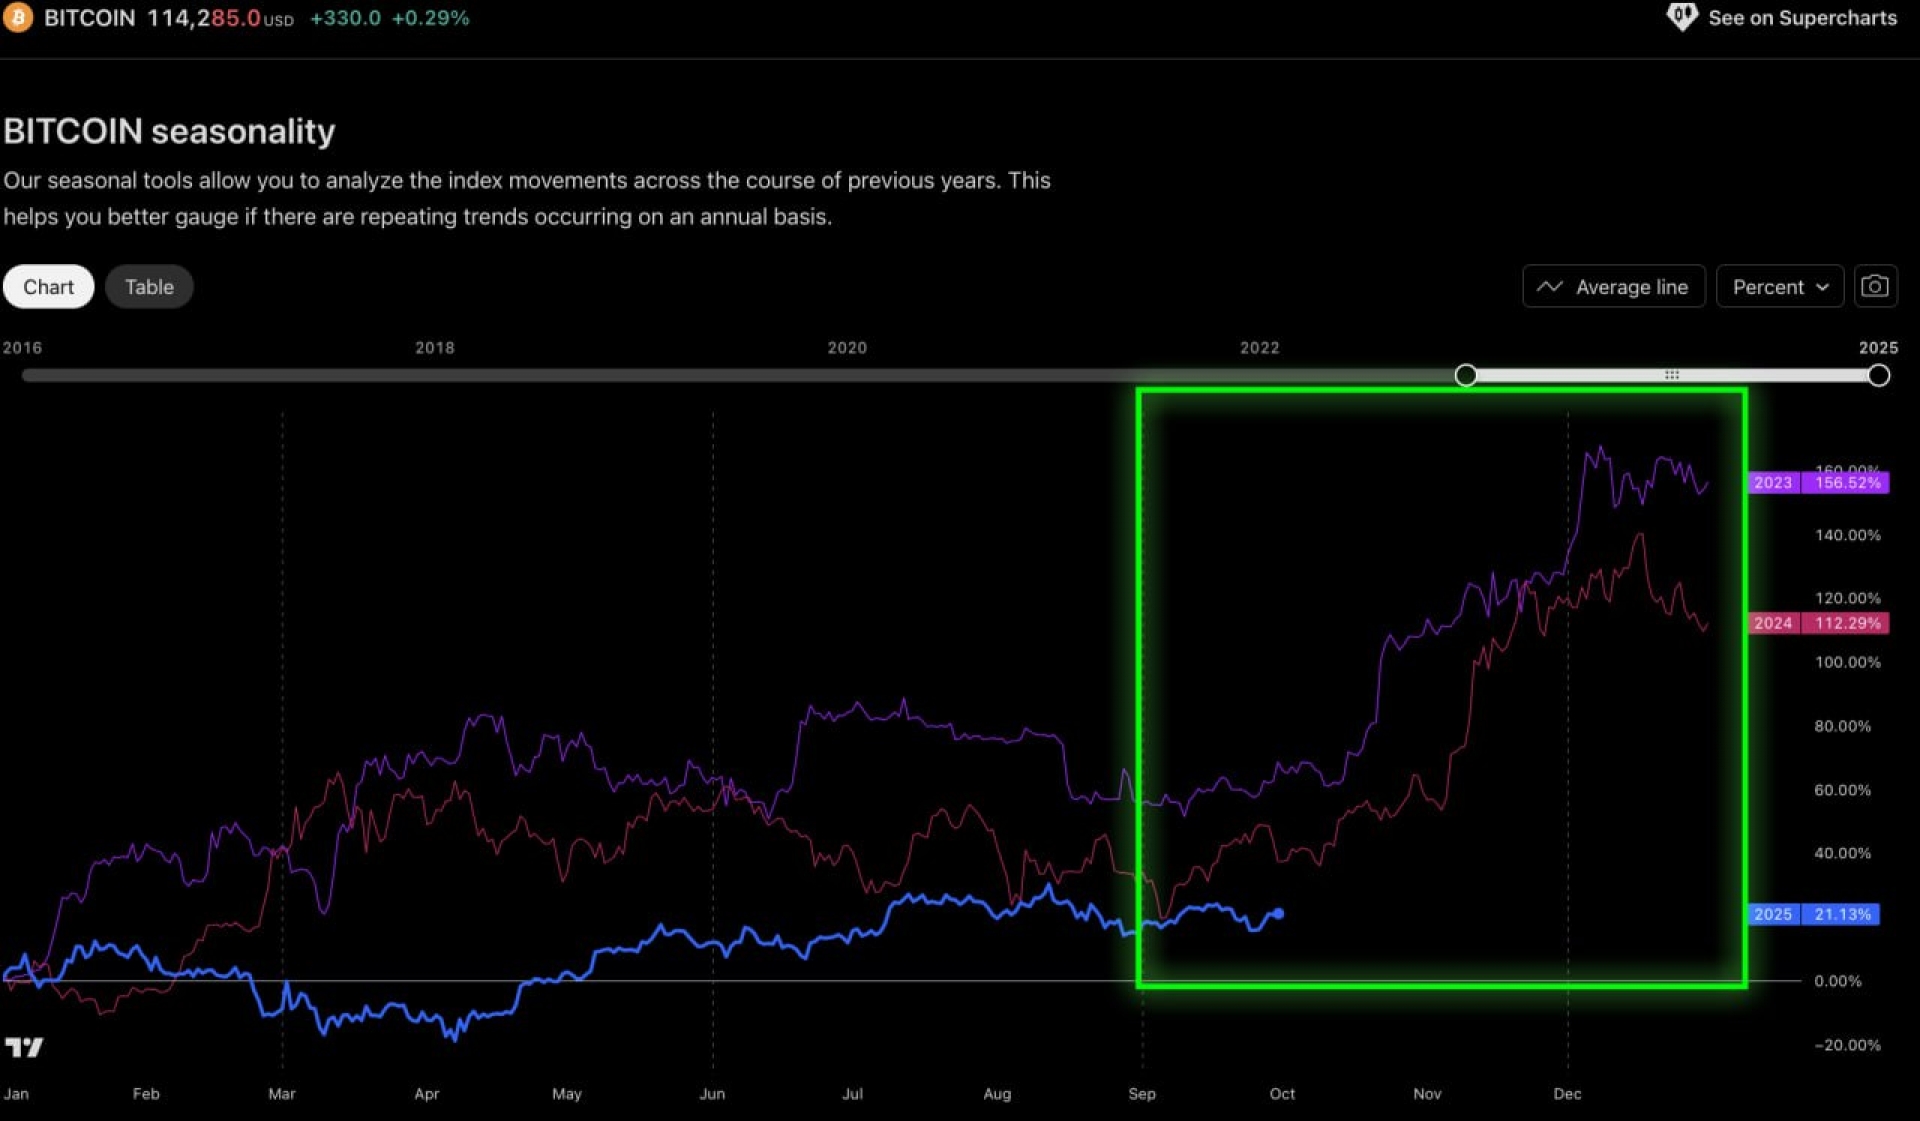The height and width of the screenshot is (1121, 1920).
Task: Click the camera snapshot icon
Action: coord(1875,287)
